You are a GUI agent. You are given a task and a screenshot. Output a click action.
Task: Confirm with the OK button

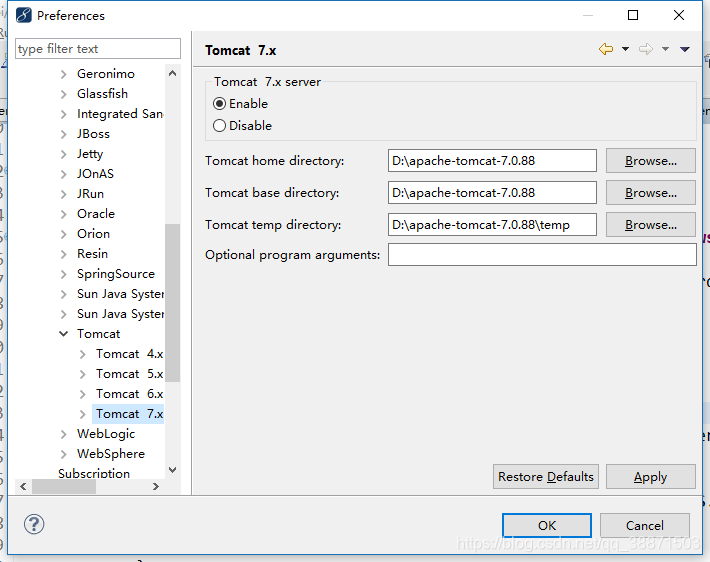coord(547,525)
